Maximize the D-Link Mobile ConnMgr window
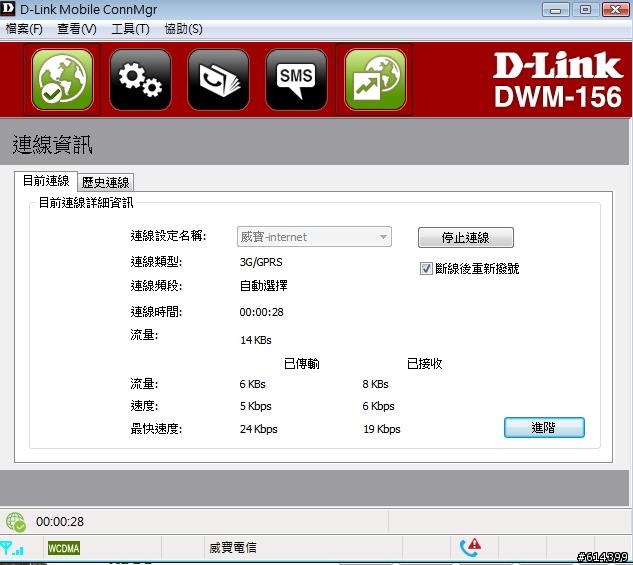The image size is (633, 565). pyautogui.click(x=585, y=9)
